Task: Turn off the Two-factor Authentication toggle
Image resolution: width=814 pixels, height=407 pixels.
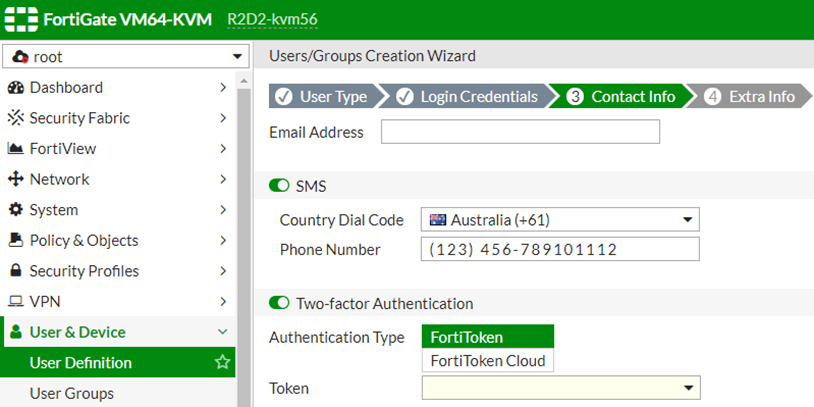Action: (x=279, y=303)
